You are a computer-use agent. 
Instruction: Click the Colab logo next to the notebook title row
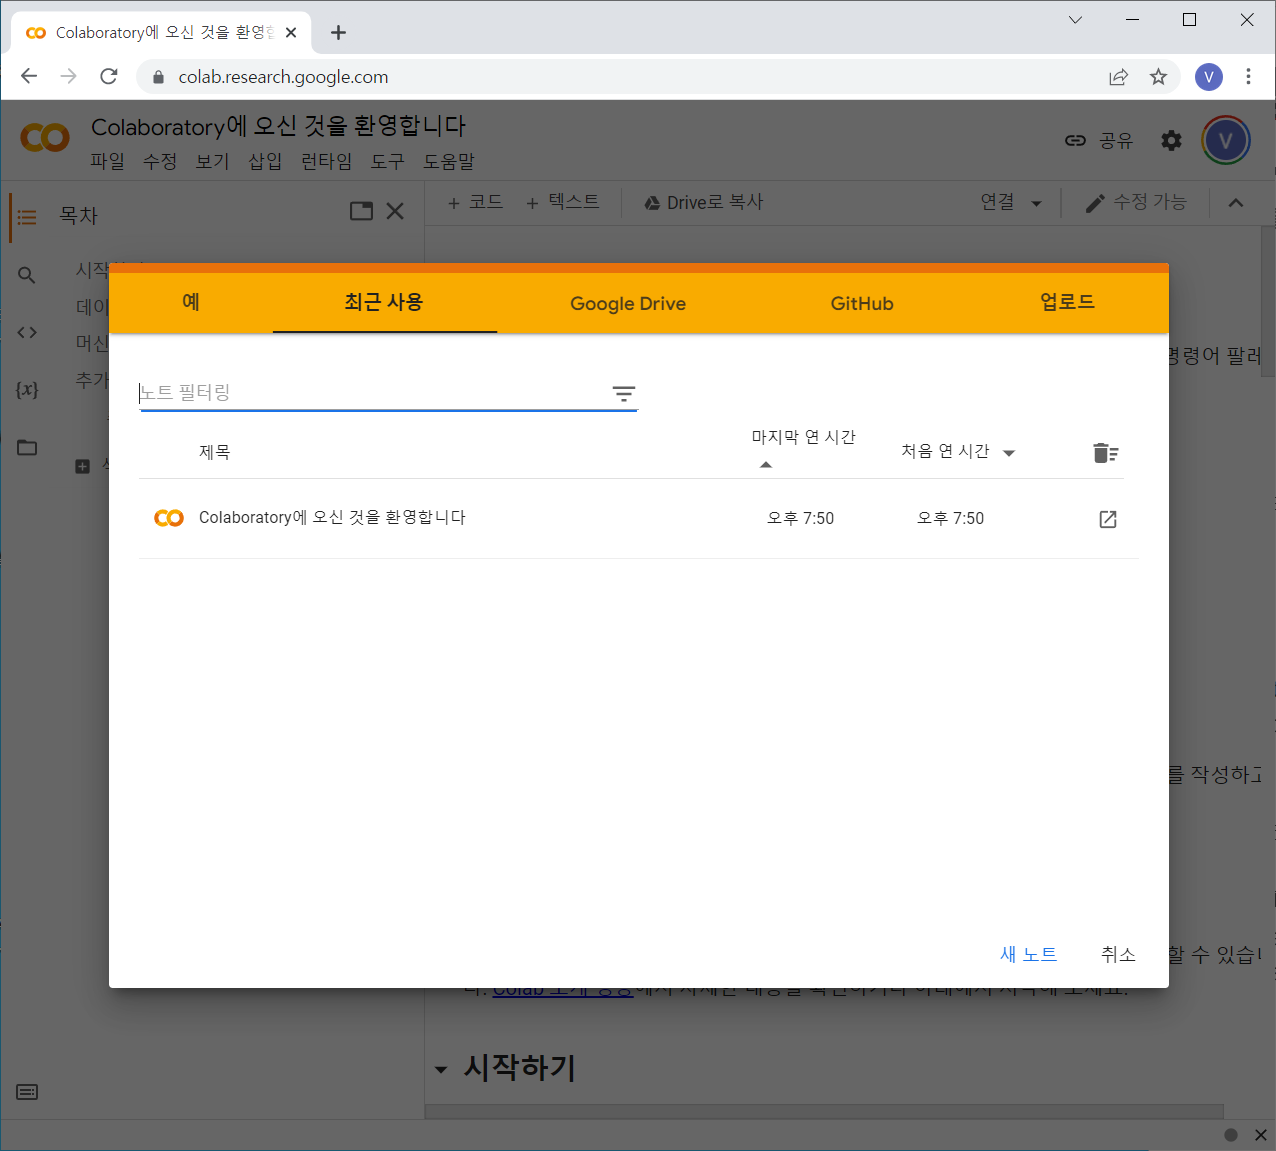[x=169, y=518]
